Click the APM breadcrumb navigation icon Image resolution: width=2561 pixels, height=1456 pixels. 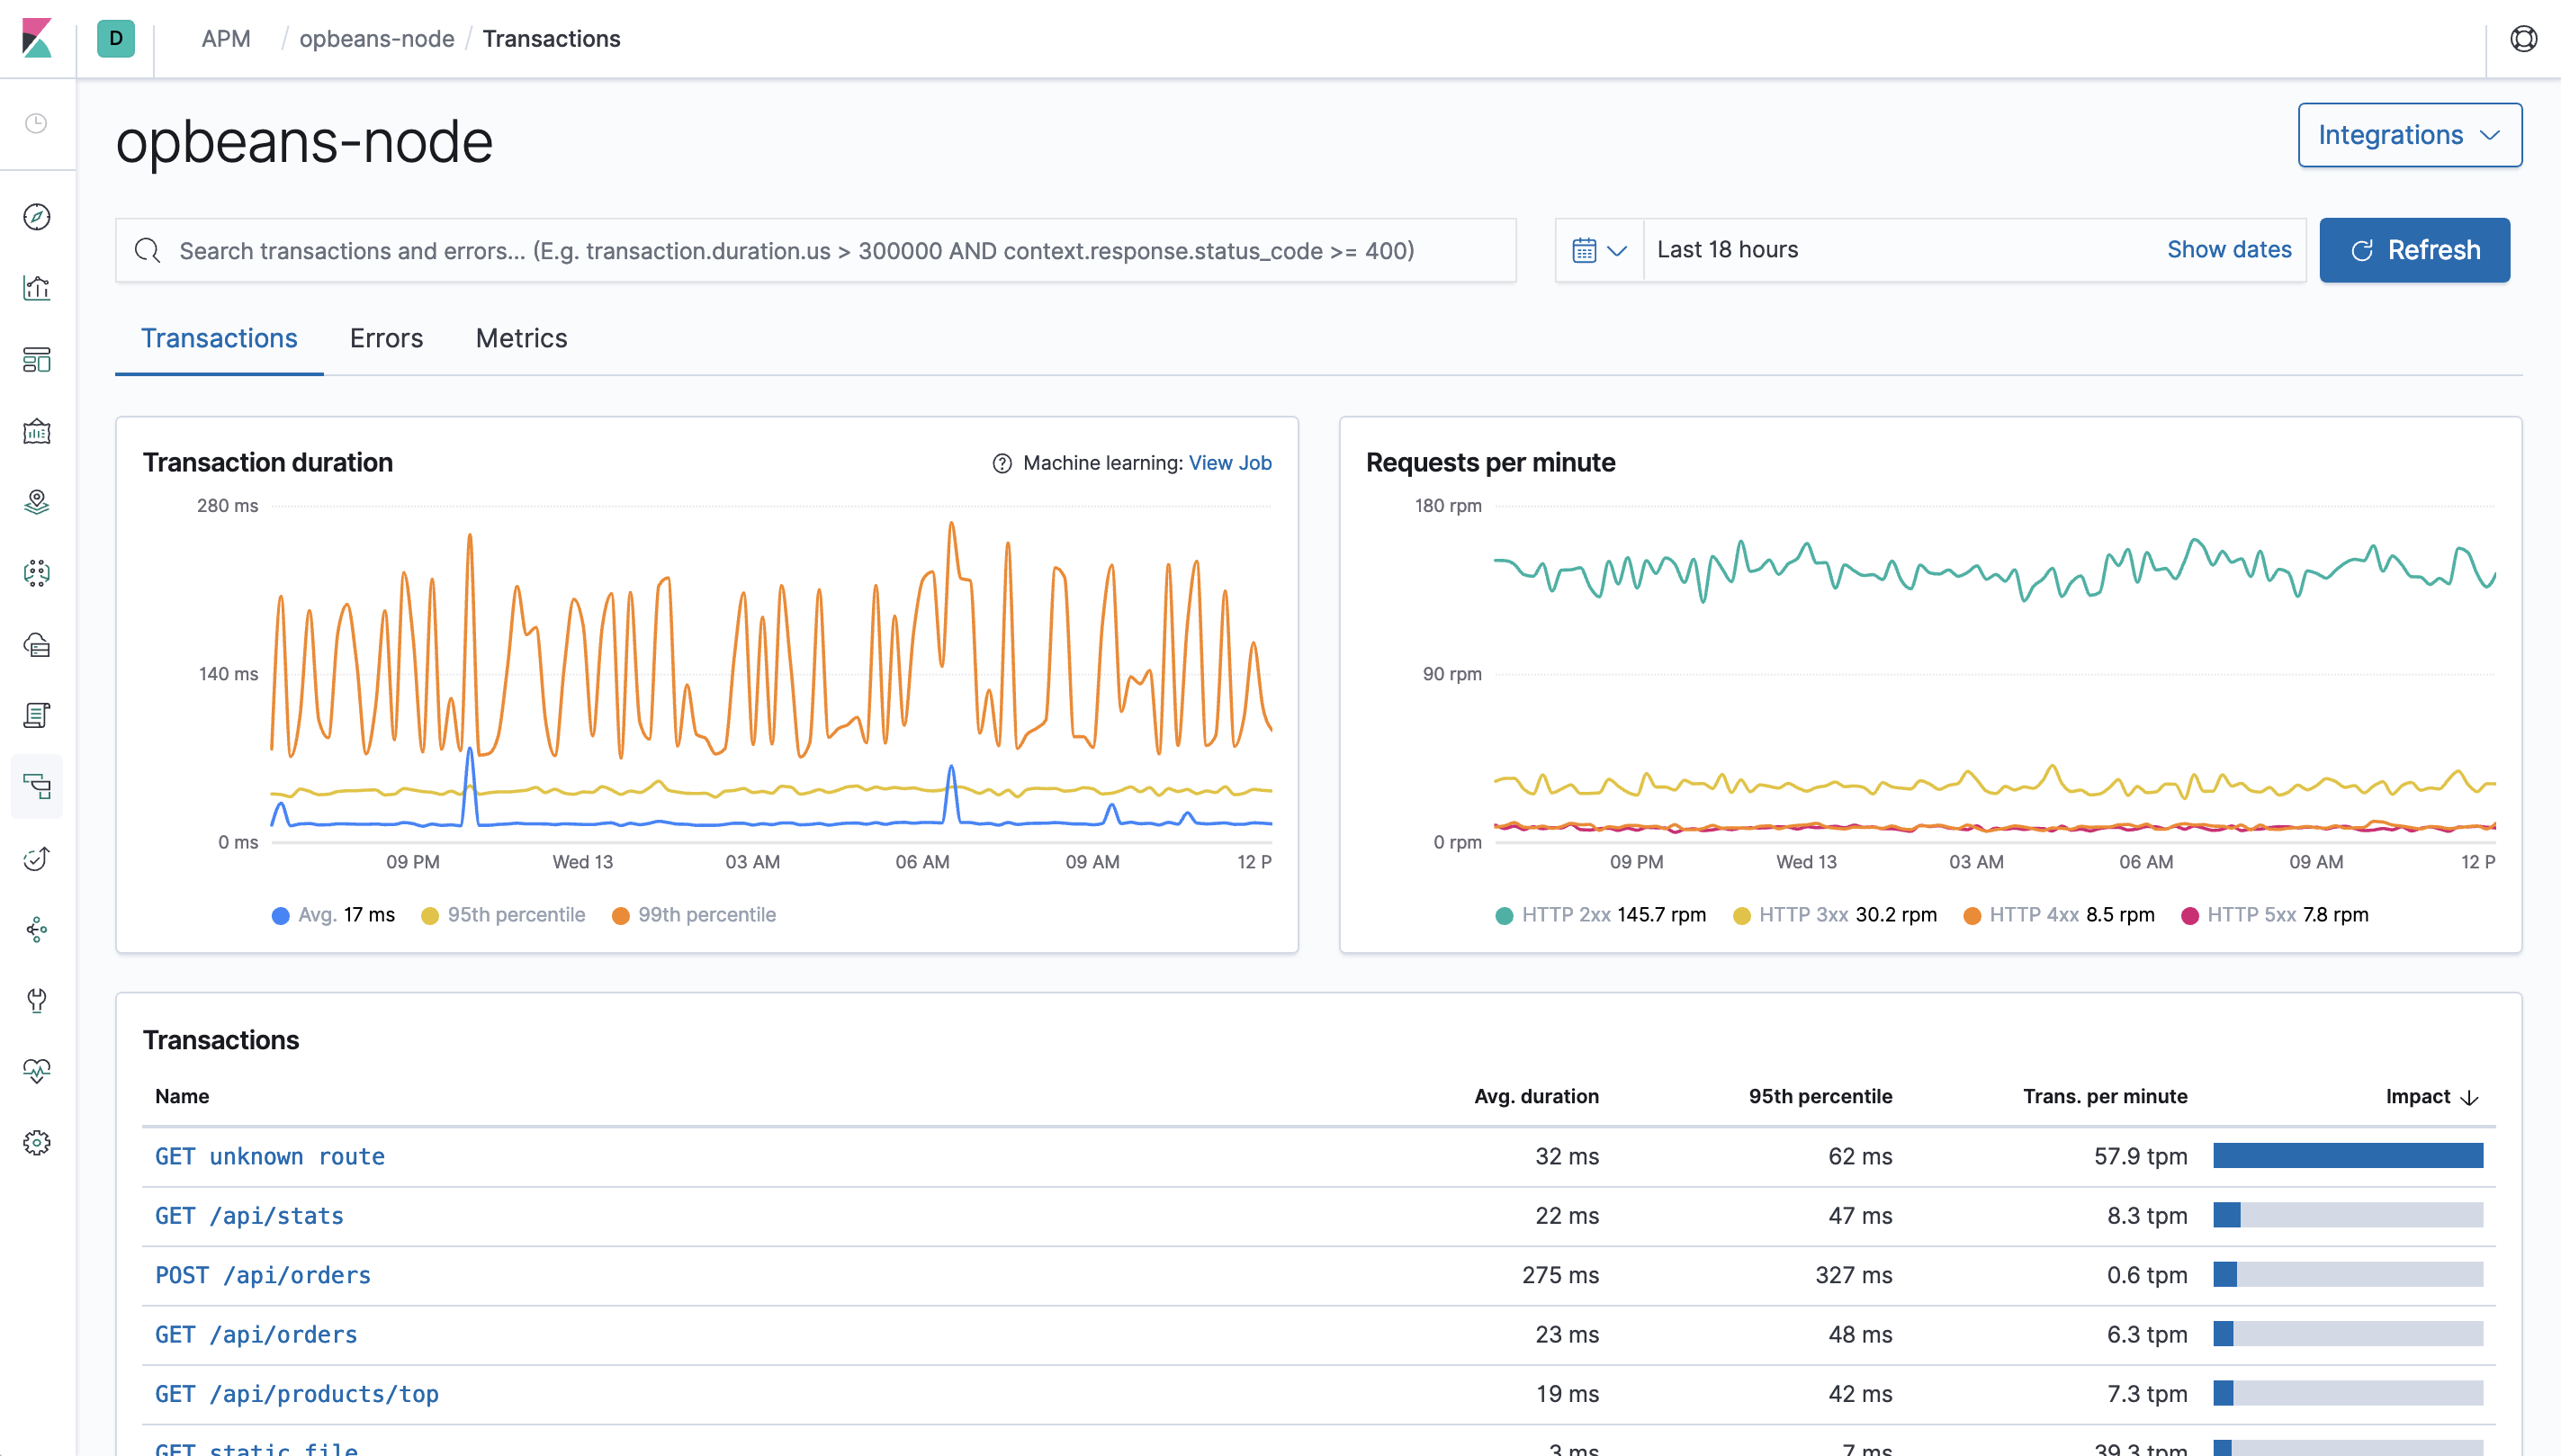pos(225,39)
